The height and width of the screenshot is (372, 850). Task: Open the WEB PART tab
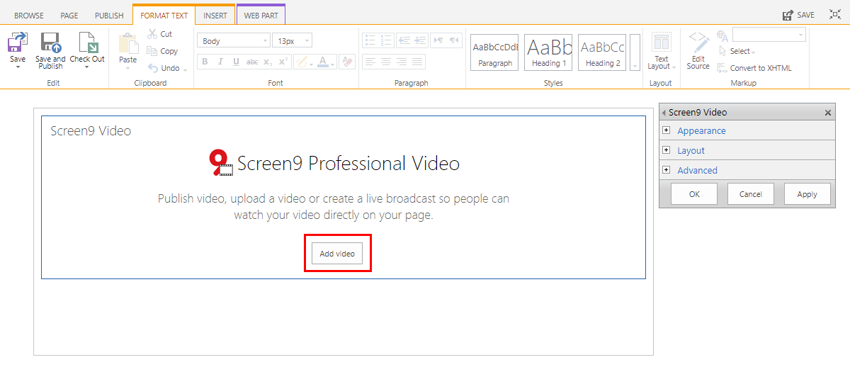pos(261,15)
